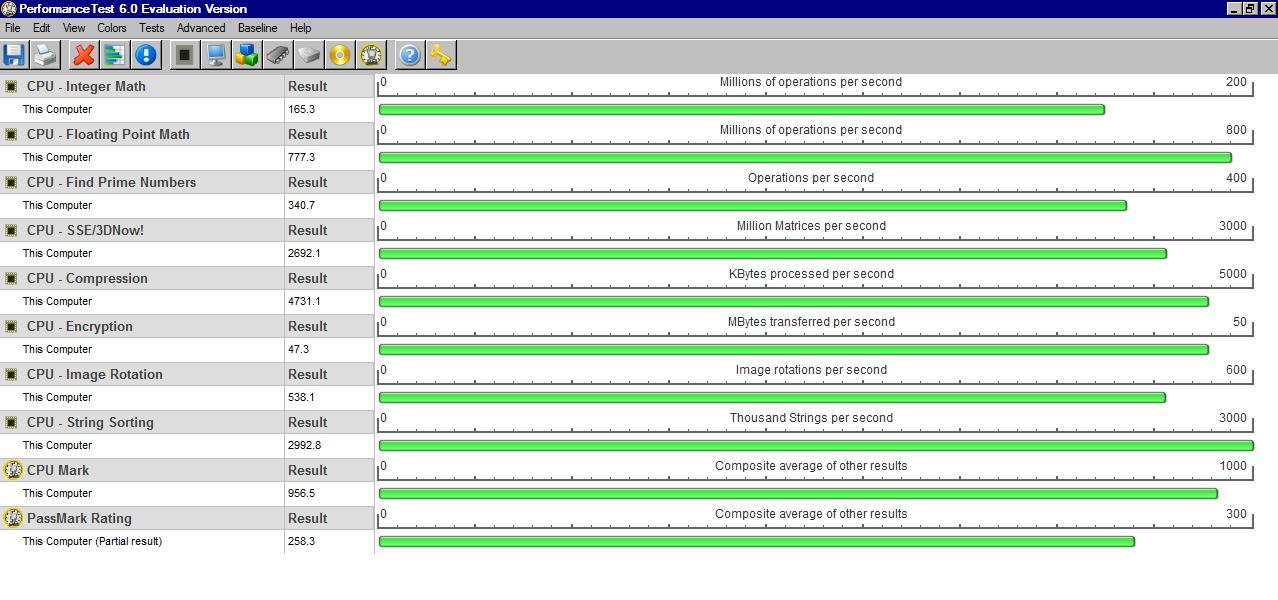The height and width of the screenshot is (600, 1278).
Task: Run the memory test RAM chip icon
Action: (x=277, y=55)
